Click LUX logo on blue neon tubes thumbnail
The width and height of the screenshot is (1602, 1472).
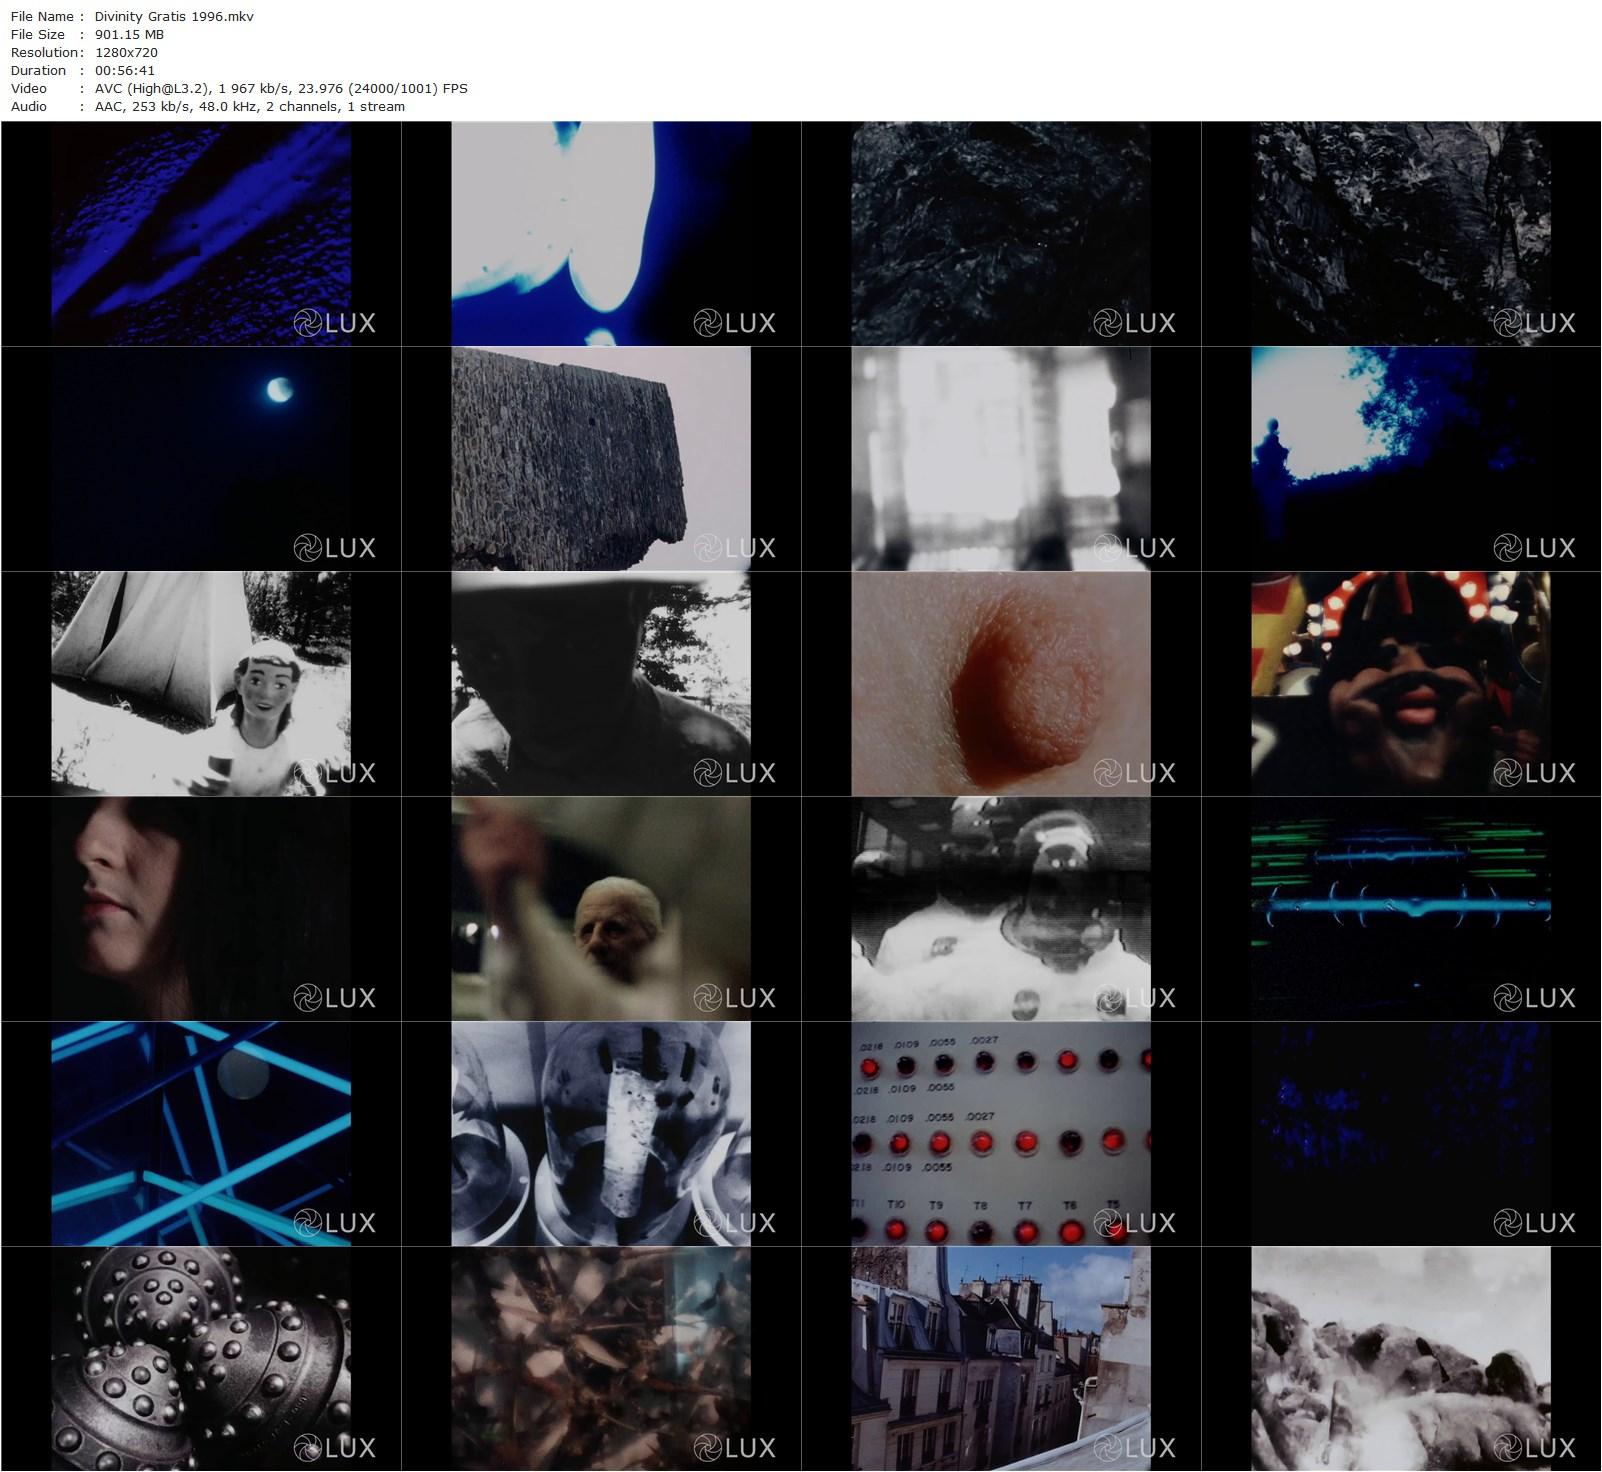pyautogui.click(x=335, y=1223)
